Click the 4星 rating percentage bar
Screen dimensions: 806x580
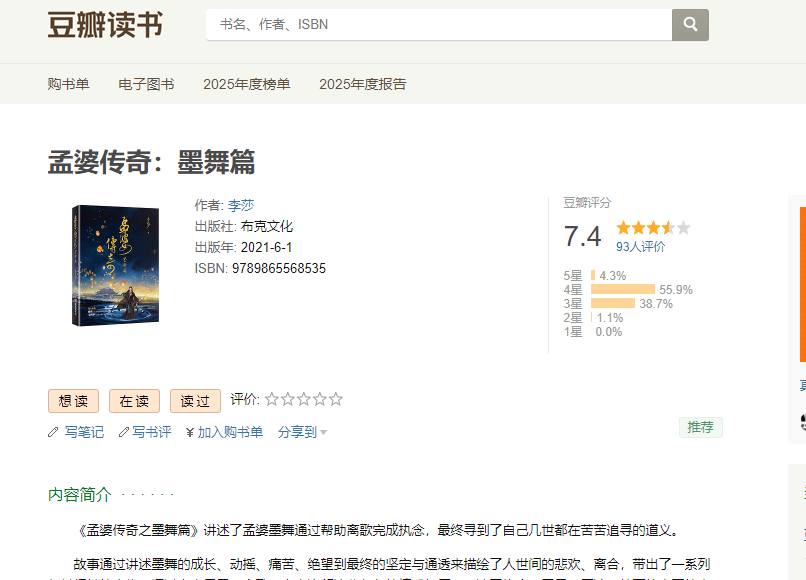tap(622, 290)
